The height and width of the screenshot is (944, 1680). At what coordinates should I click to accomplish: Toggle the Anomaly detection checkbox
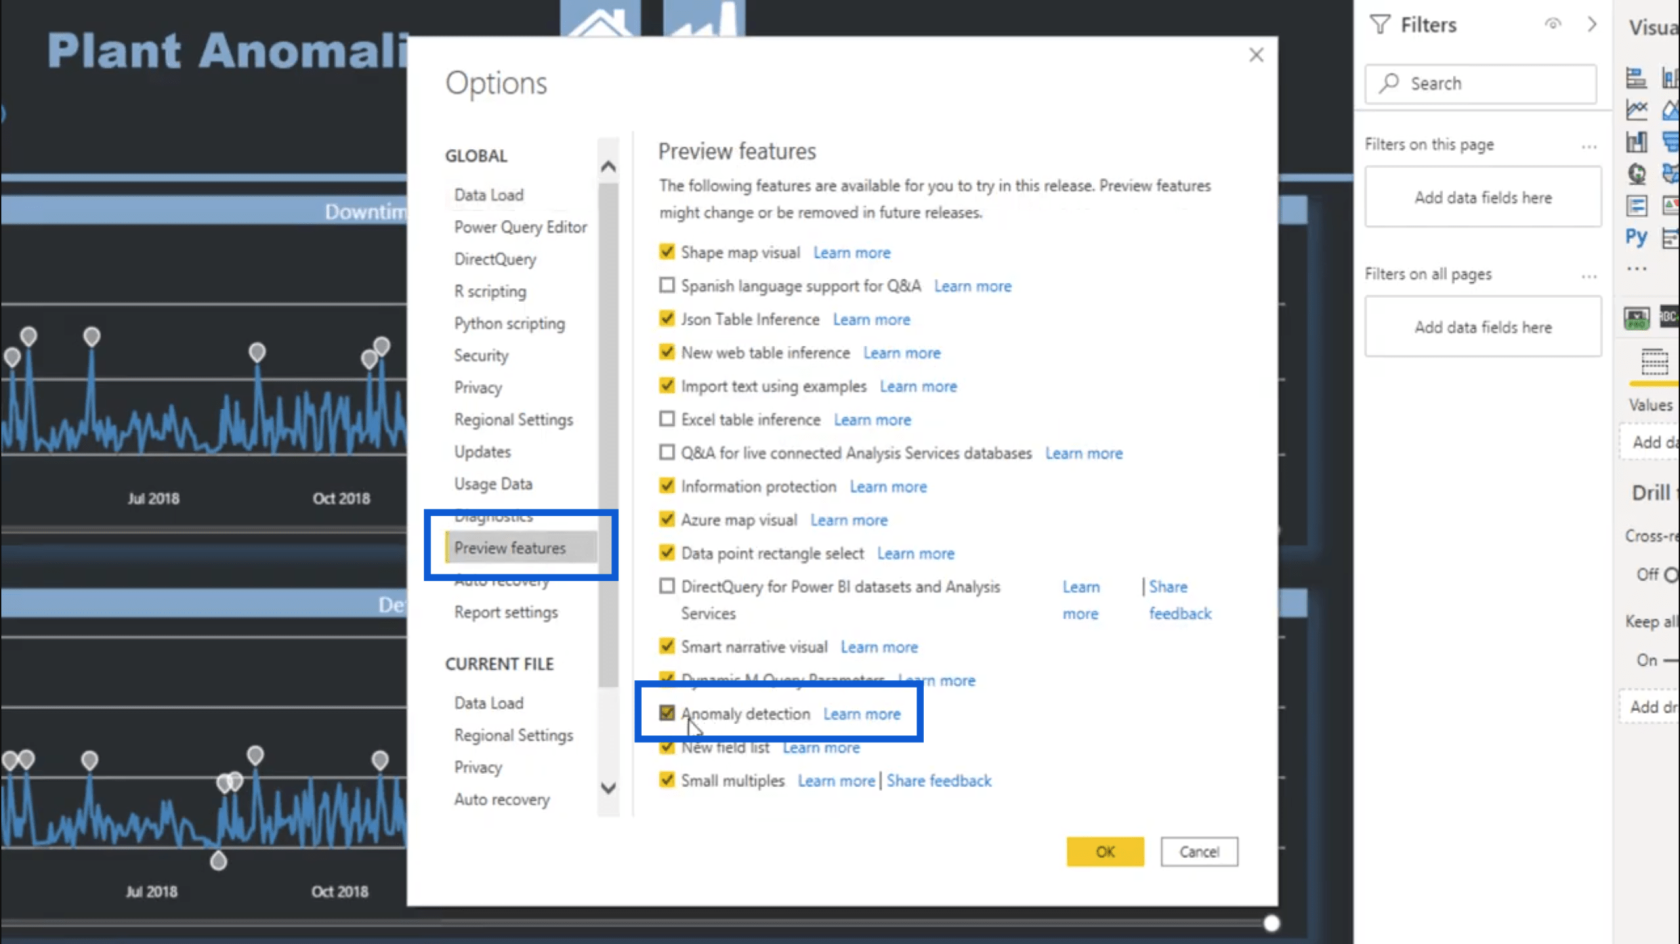click(667, 713)
